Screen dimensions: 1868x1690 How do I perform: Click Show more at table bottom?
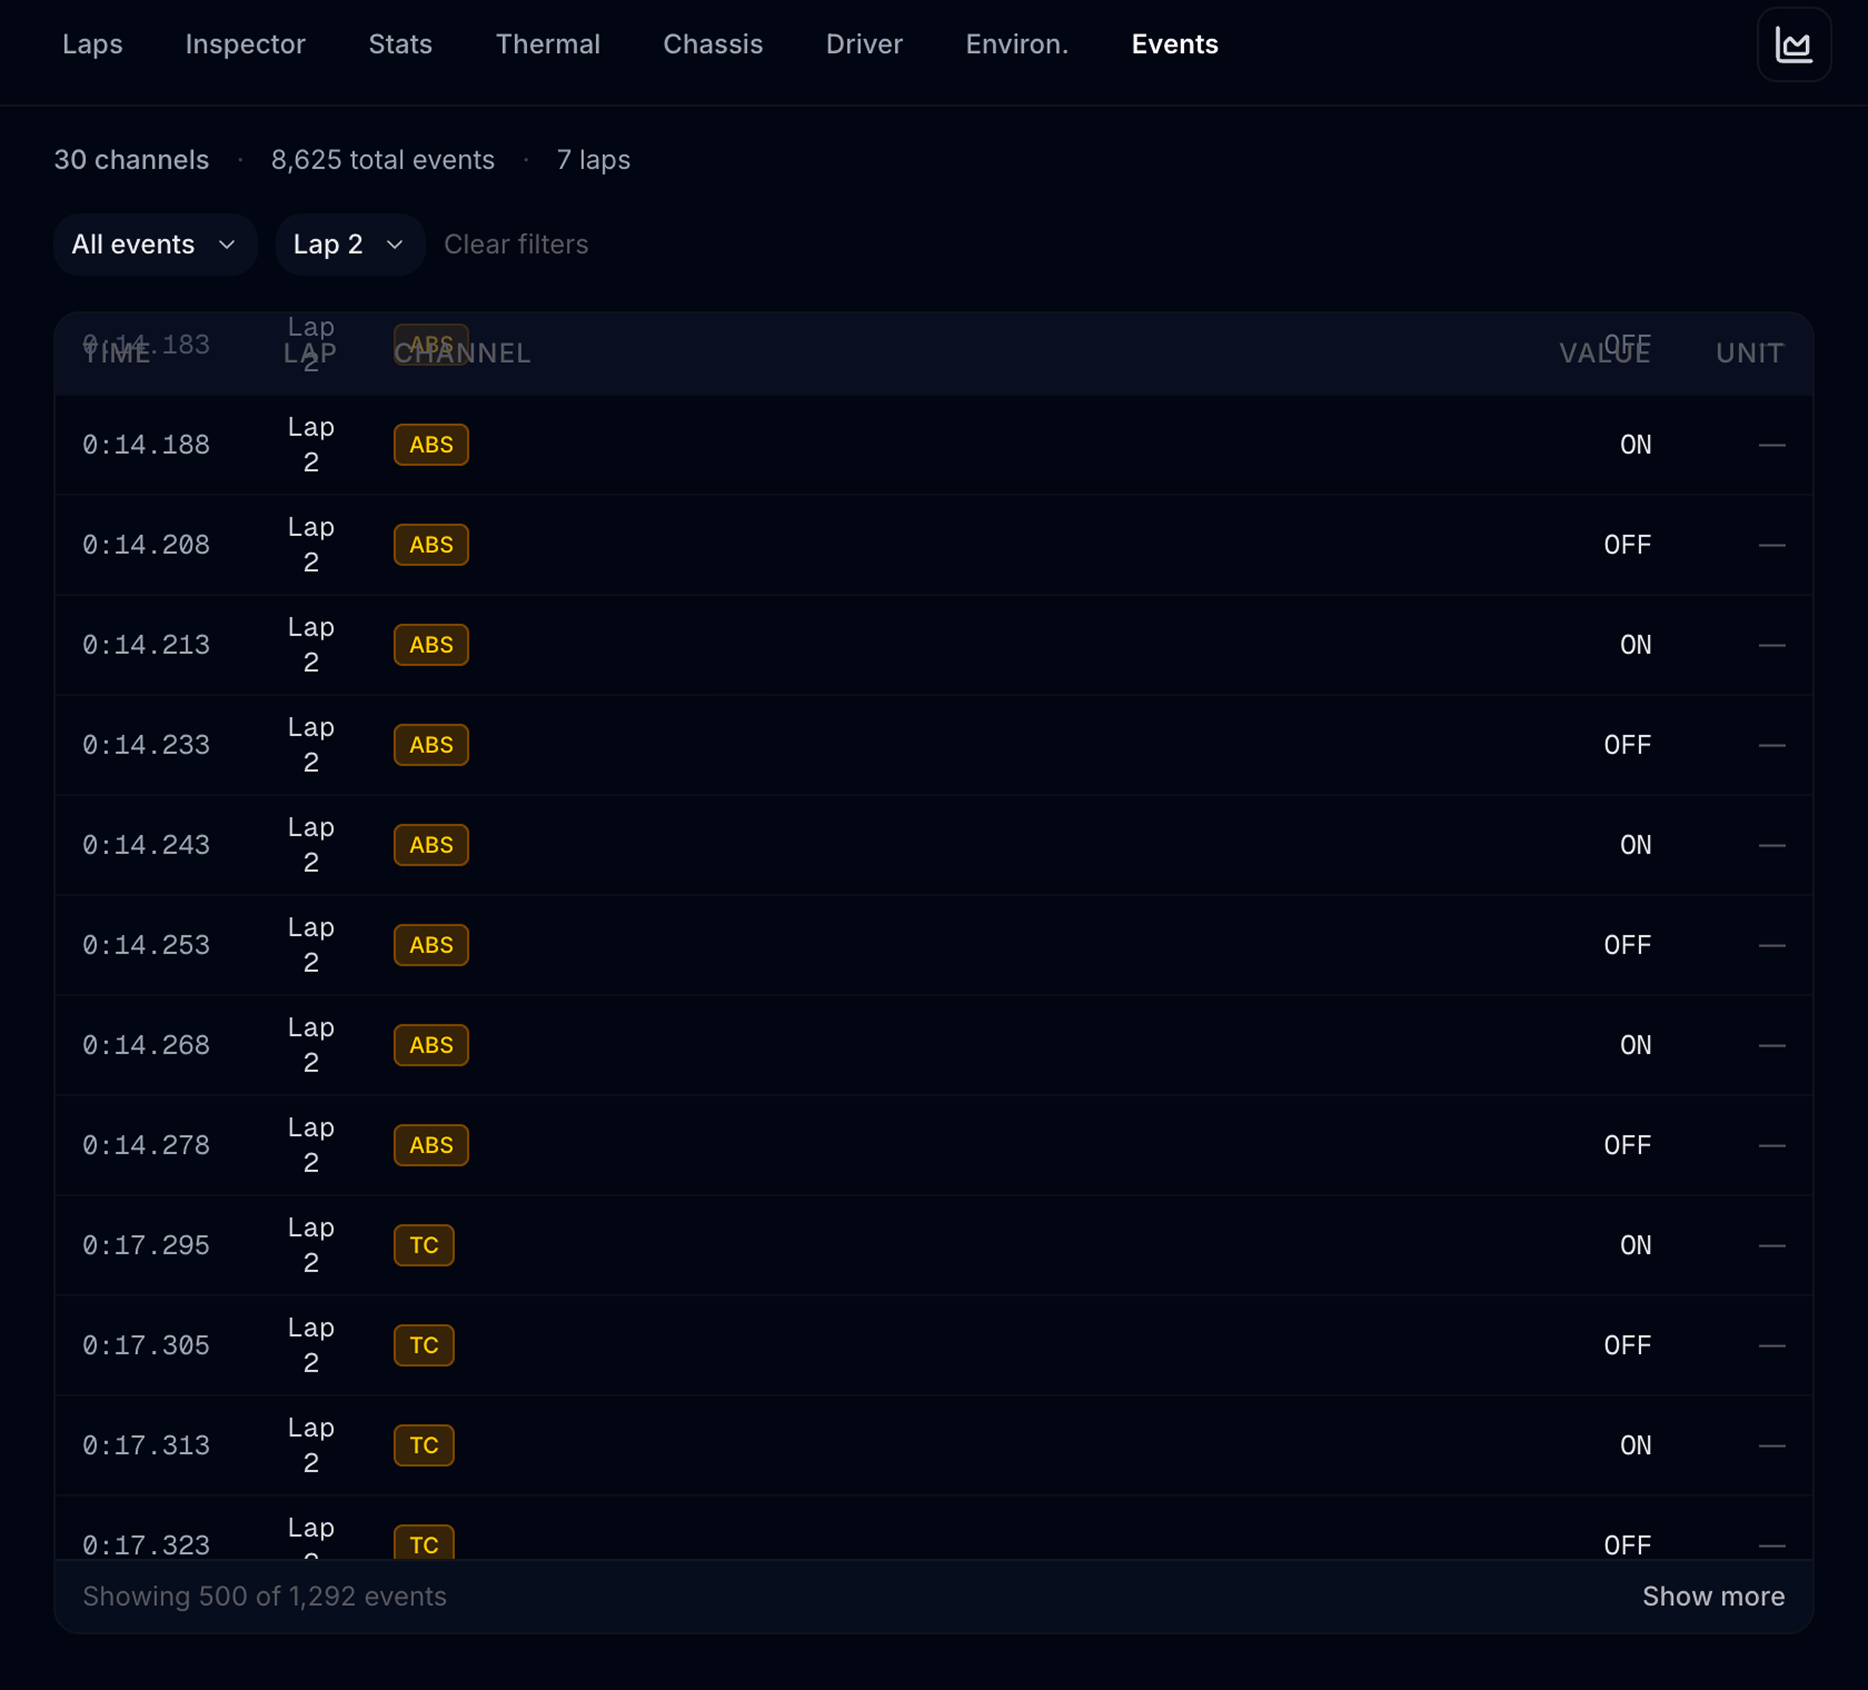(x=1713, y=1596)
